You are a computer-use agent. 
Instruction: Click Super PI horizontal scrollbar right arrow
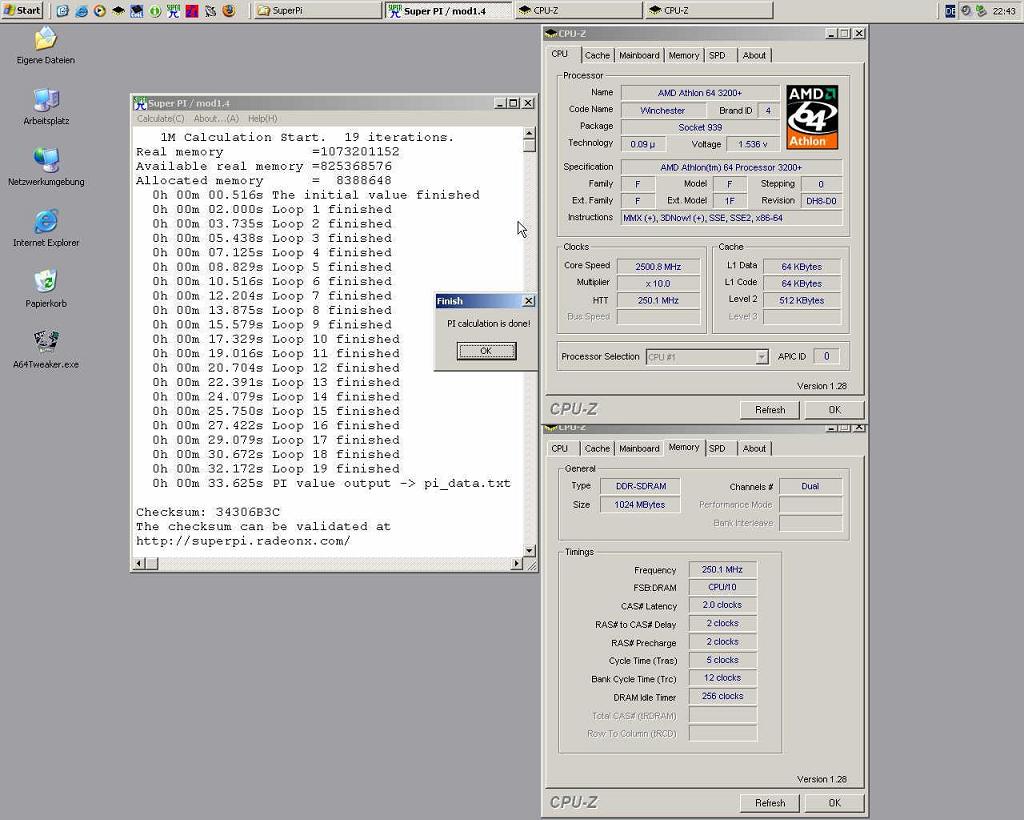(517, 563)
